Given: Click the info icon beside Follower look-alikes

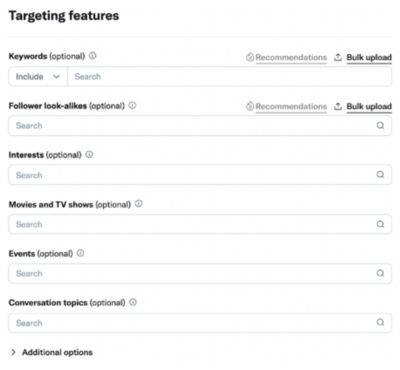Looking at the screenshot, I should tap(132, 105).
